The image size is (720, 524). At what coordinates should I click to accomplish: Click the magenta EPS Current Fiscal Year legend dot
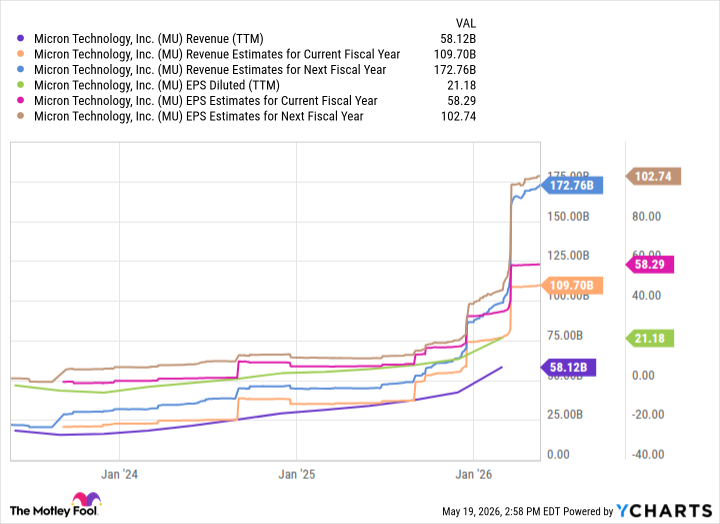(x=20, y=101)
